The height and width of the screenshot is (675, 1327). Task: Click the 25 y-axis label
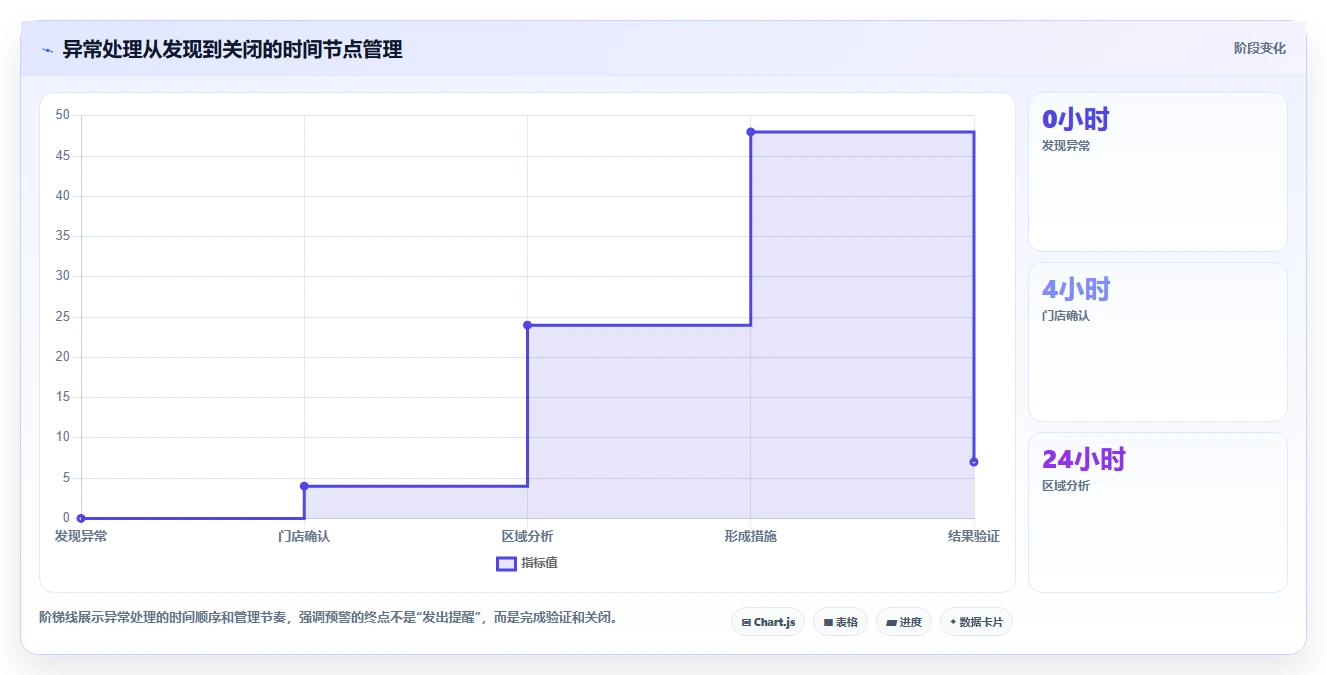click(63, 317)
